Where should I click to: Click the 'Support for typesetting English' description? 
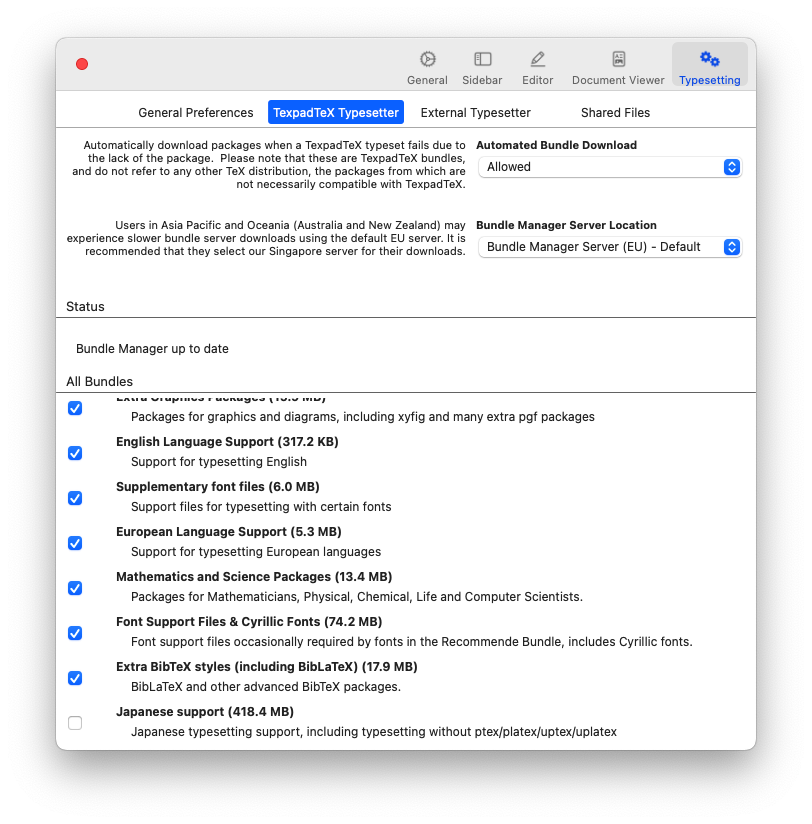click(x=219, y=461)
